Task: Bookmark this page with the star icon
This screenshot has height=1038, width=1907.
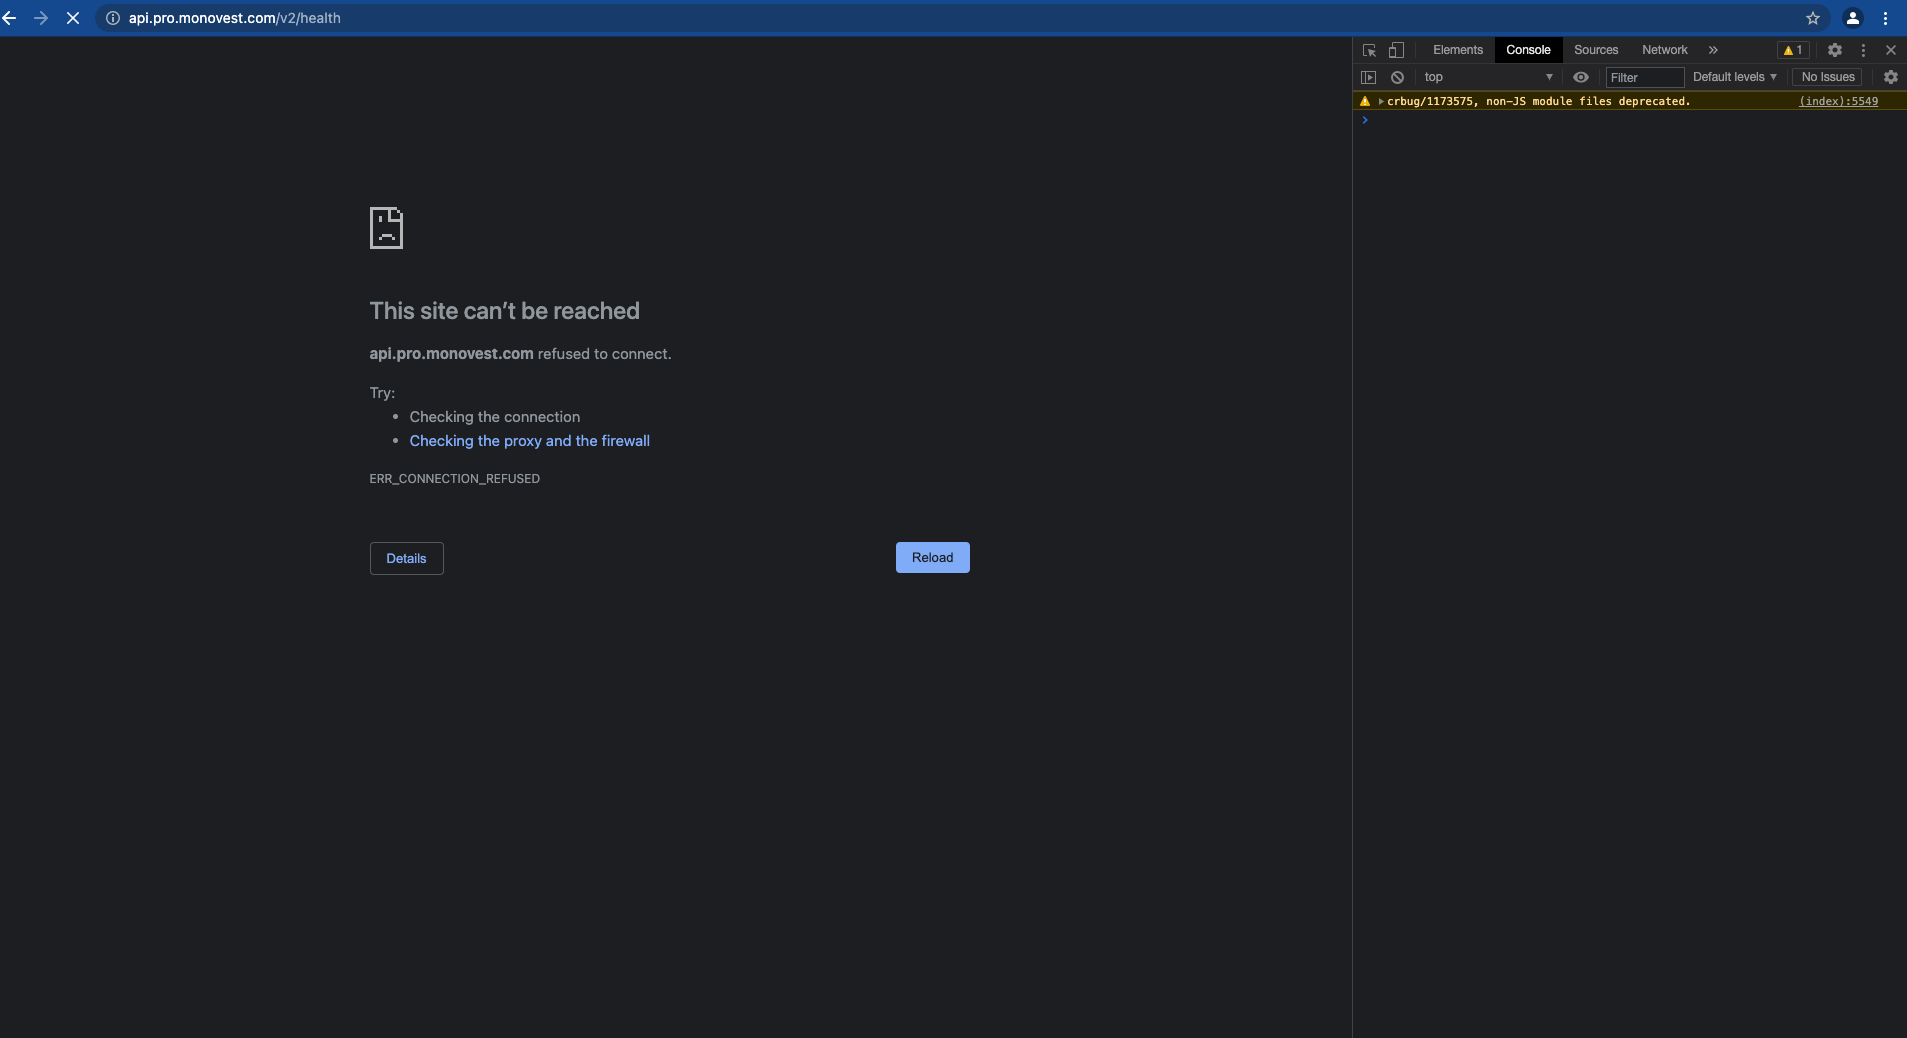Action: [1812, 18]
